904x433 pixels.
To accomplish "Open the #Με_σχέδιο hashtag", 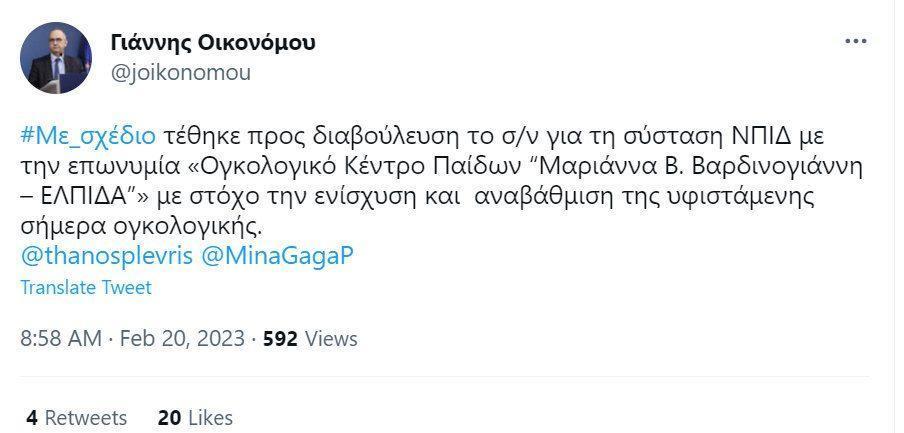I will coord(87,134).
